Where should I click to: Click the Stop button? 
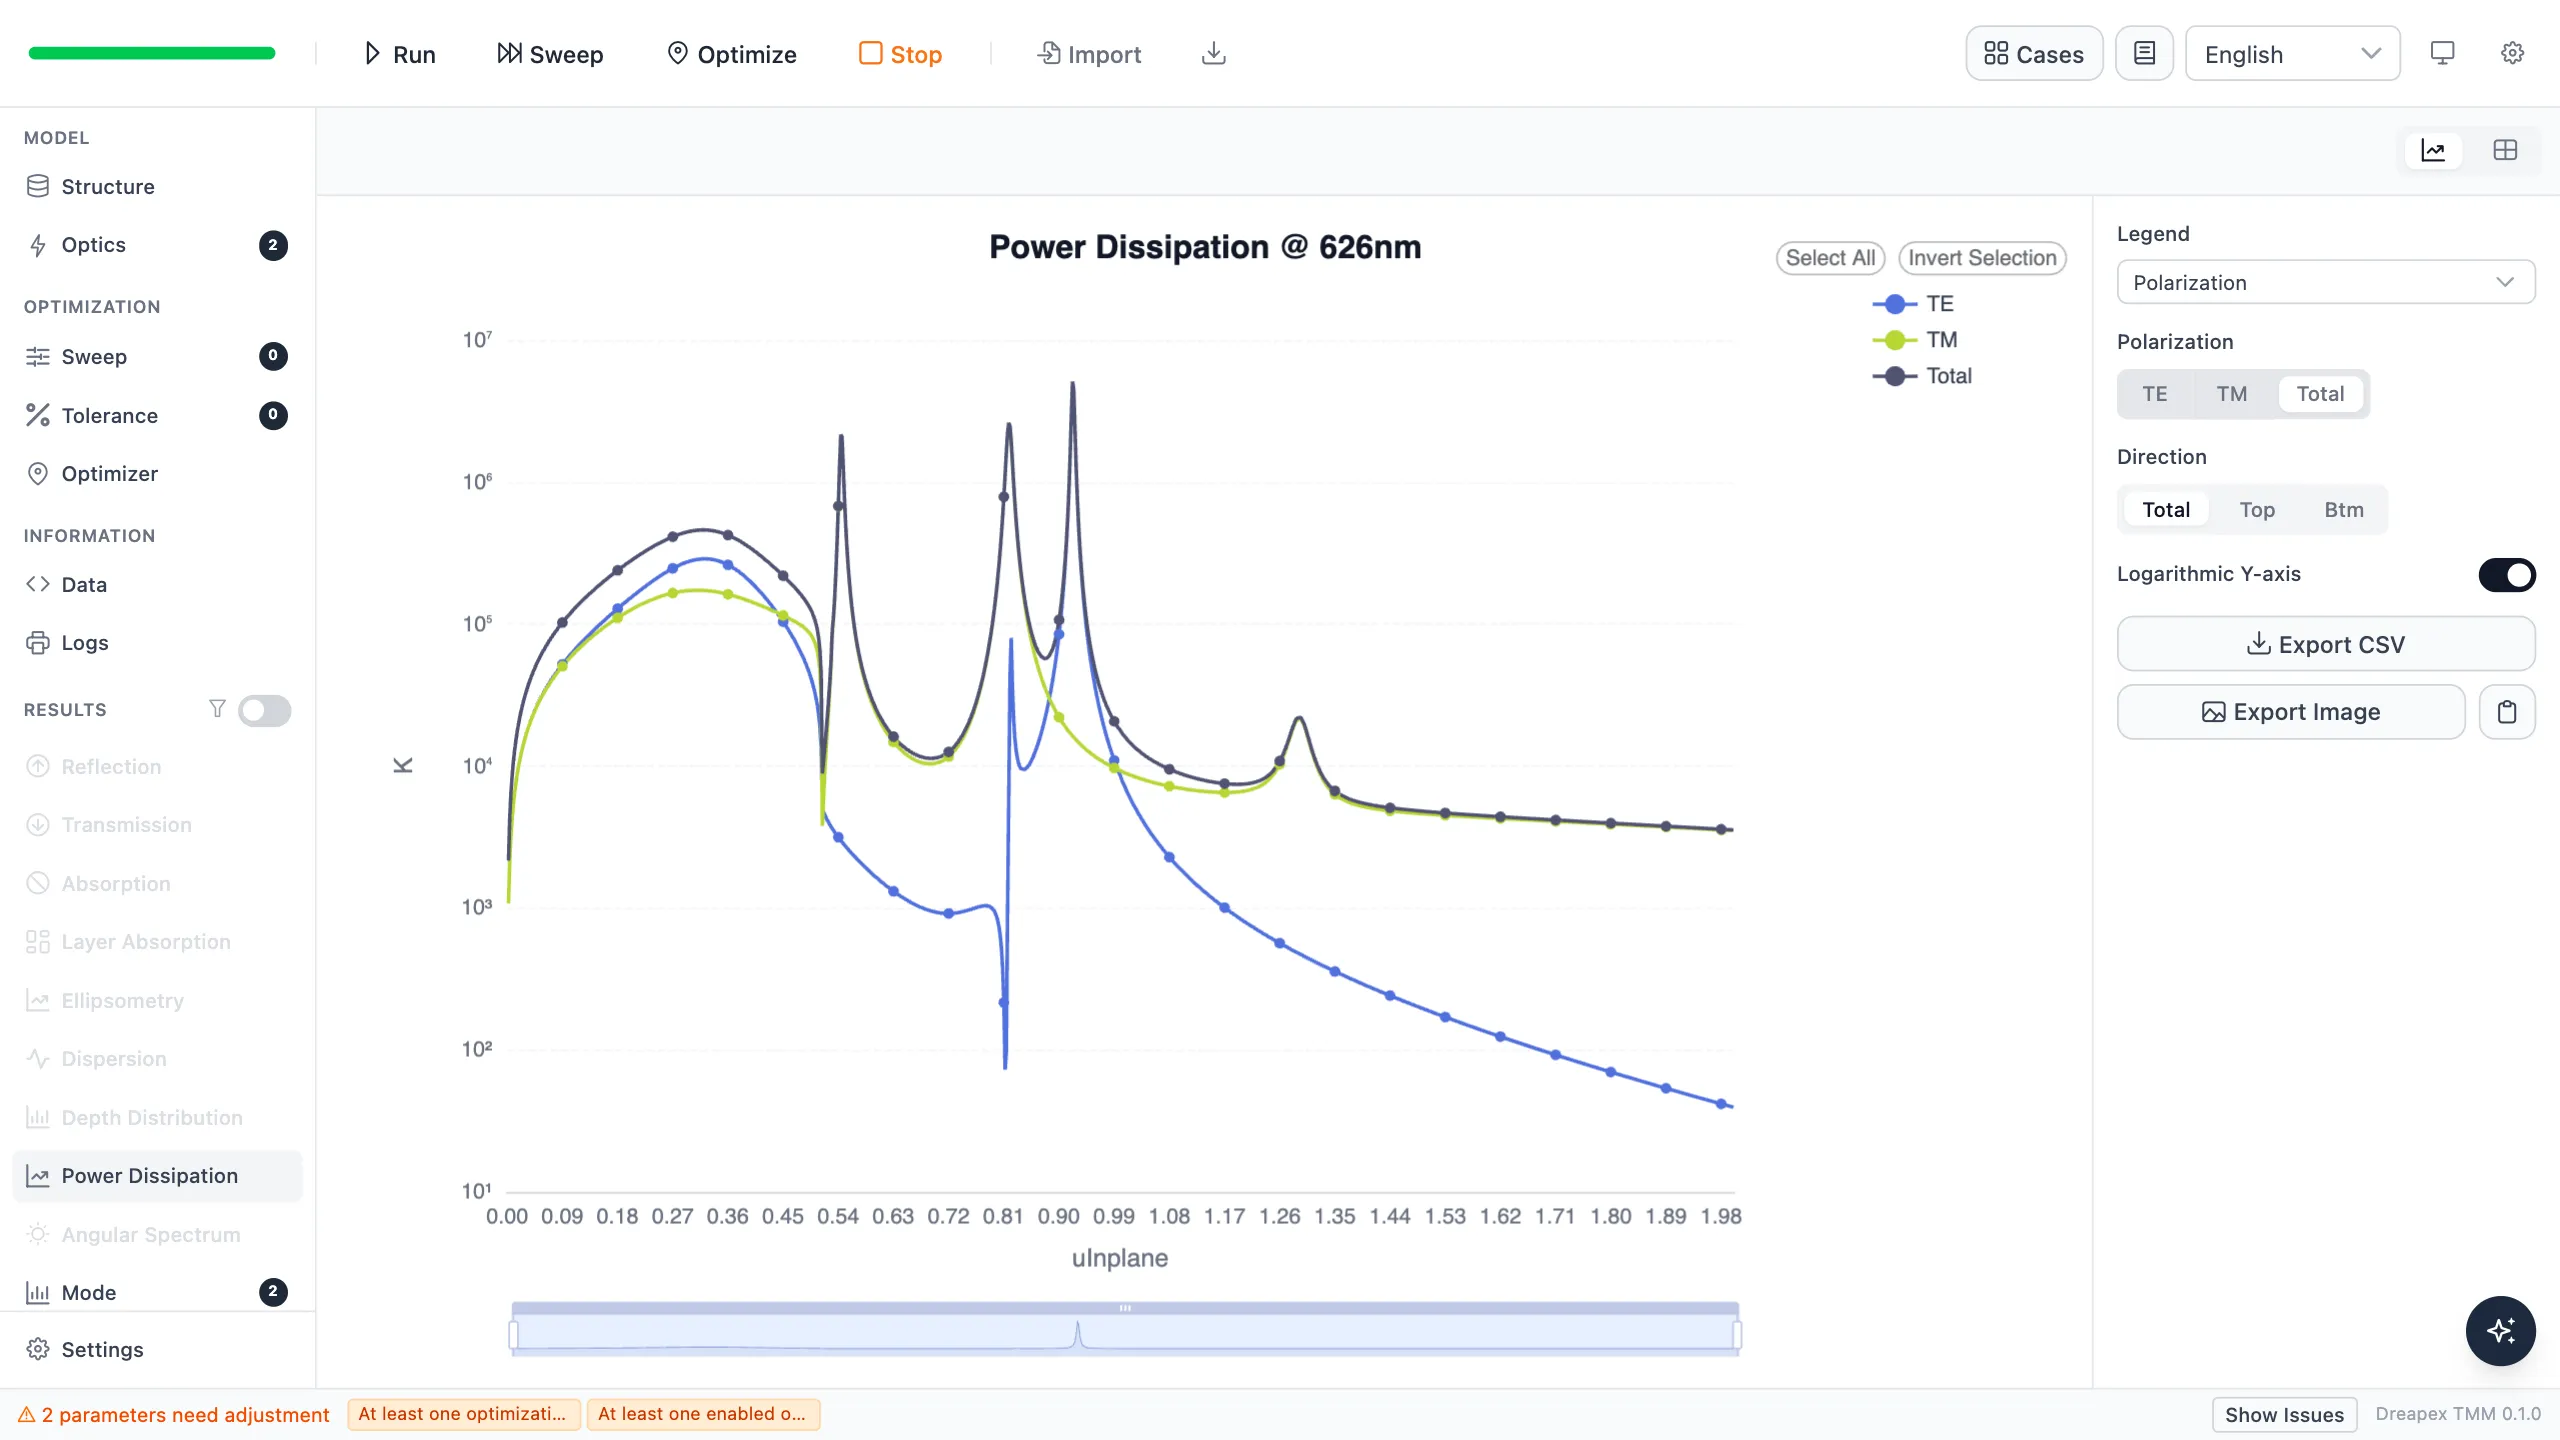pos(900,54)
